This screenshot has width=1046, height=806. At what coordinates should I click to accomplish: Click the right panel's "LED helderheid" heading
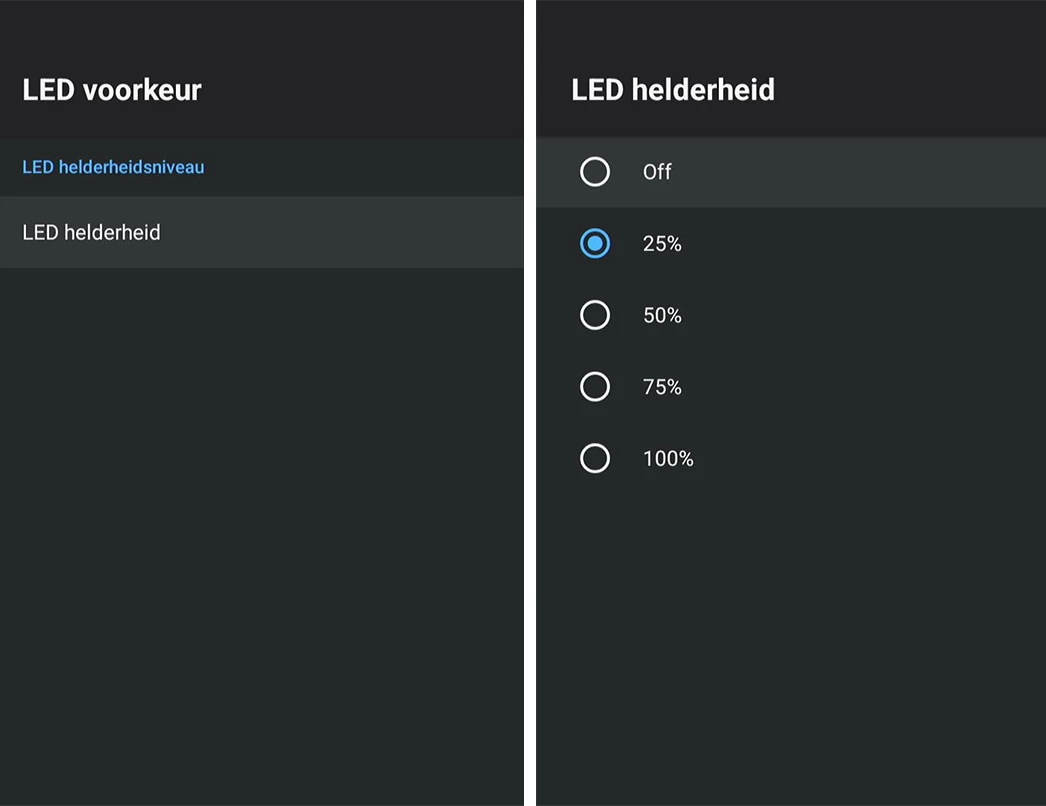[673, 90]
